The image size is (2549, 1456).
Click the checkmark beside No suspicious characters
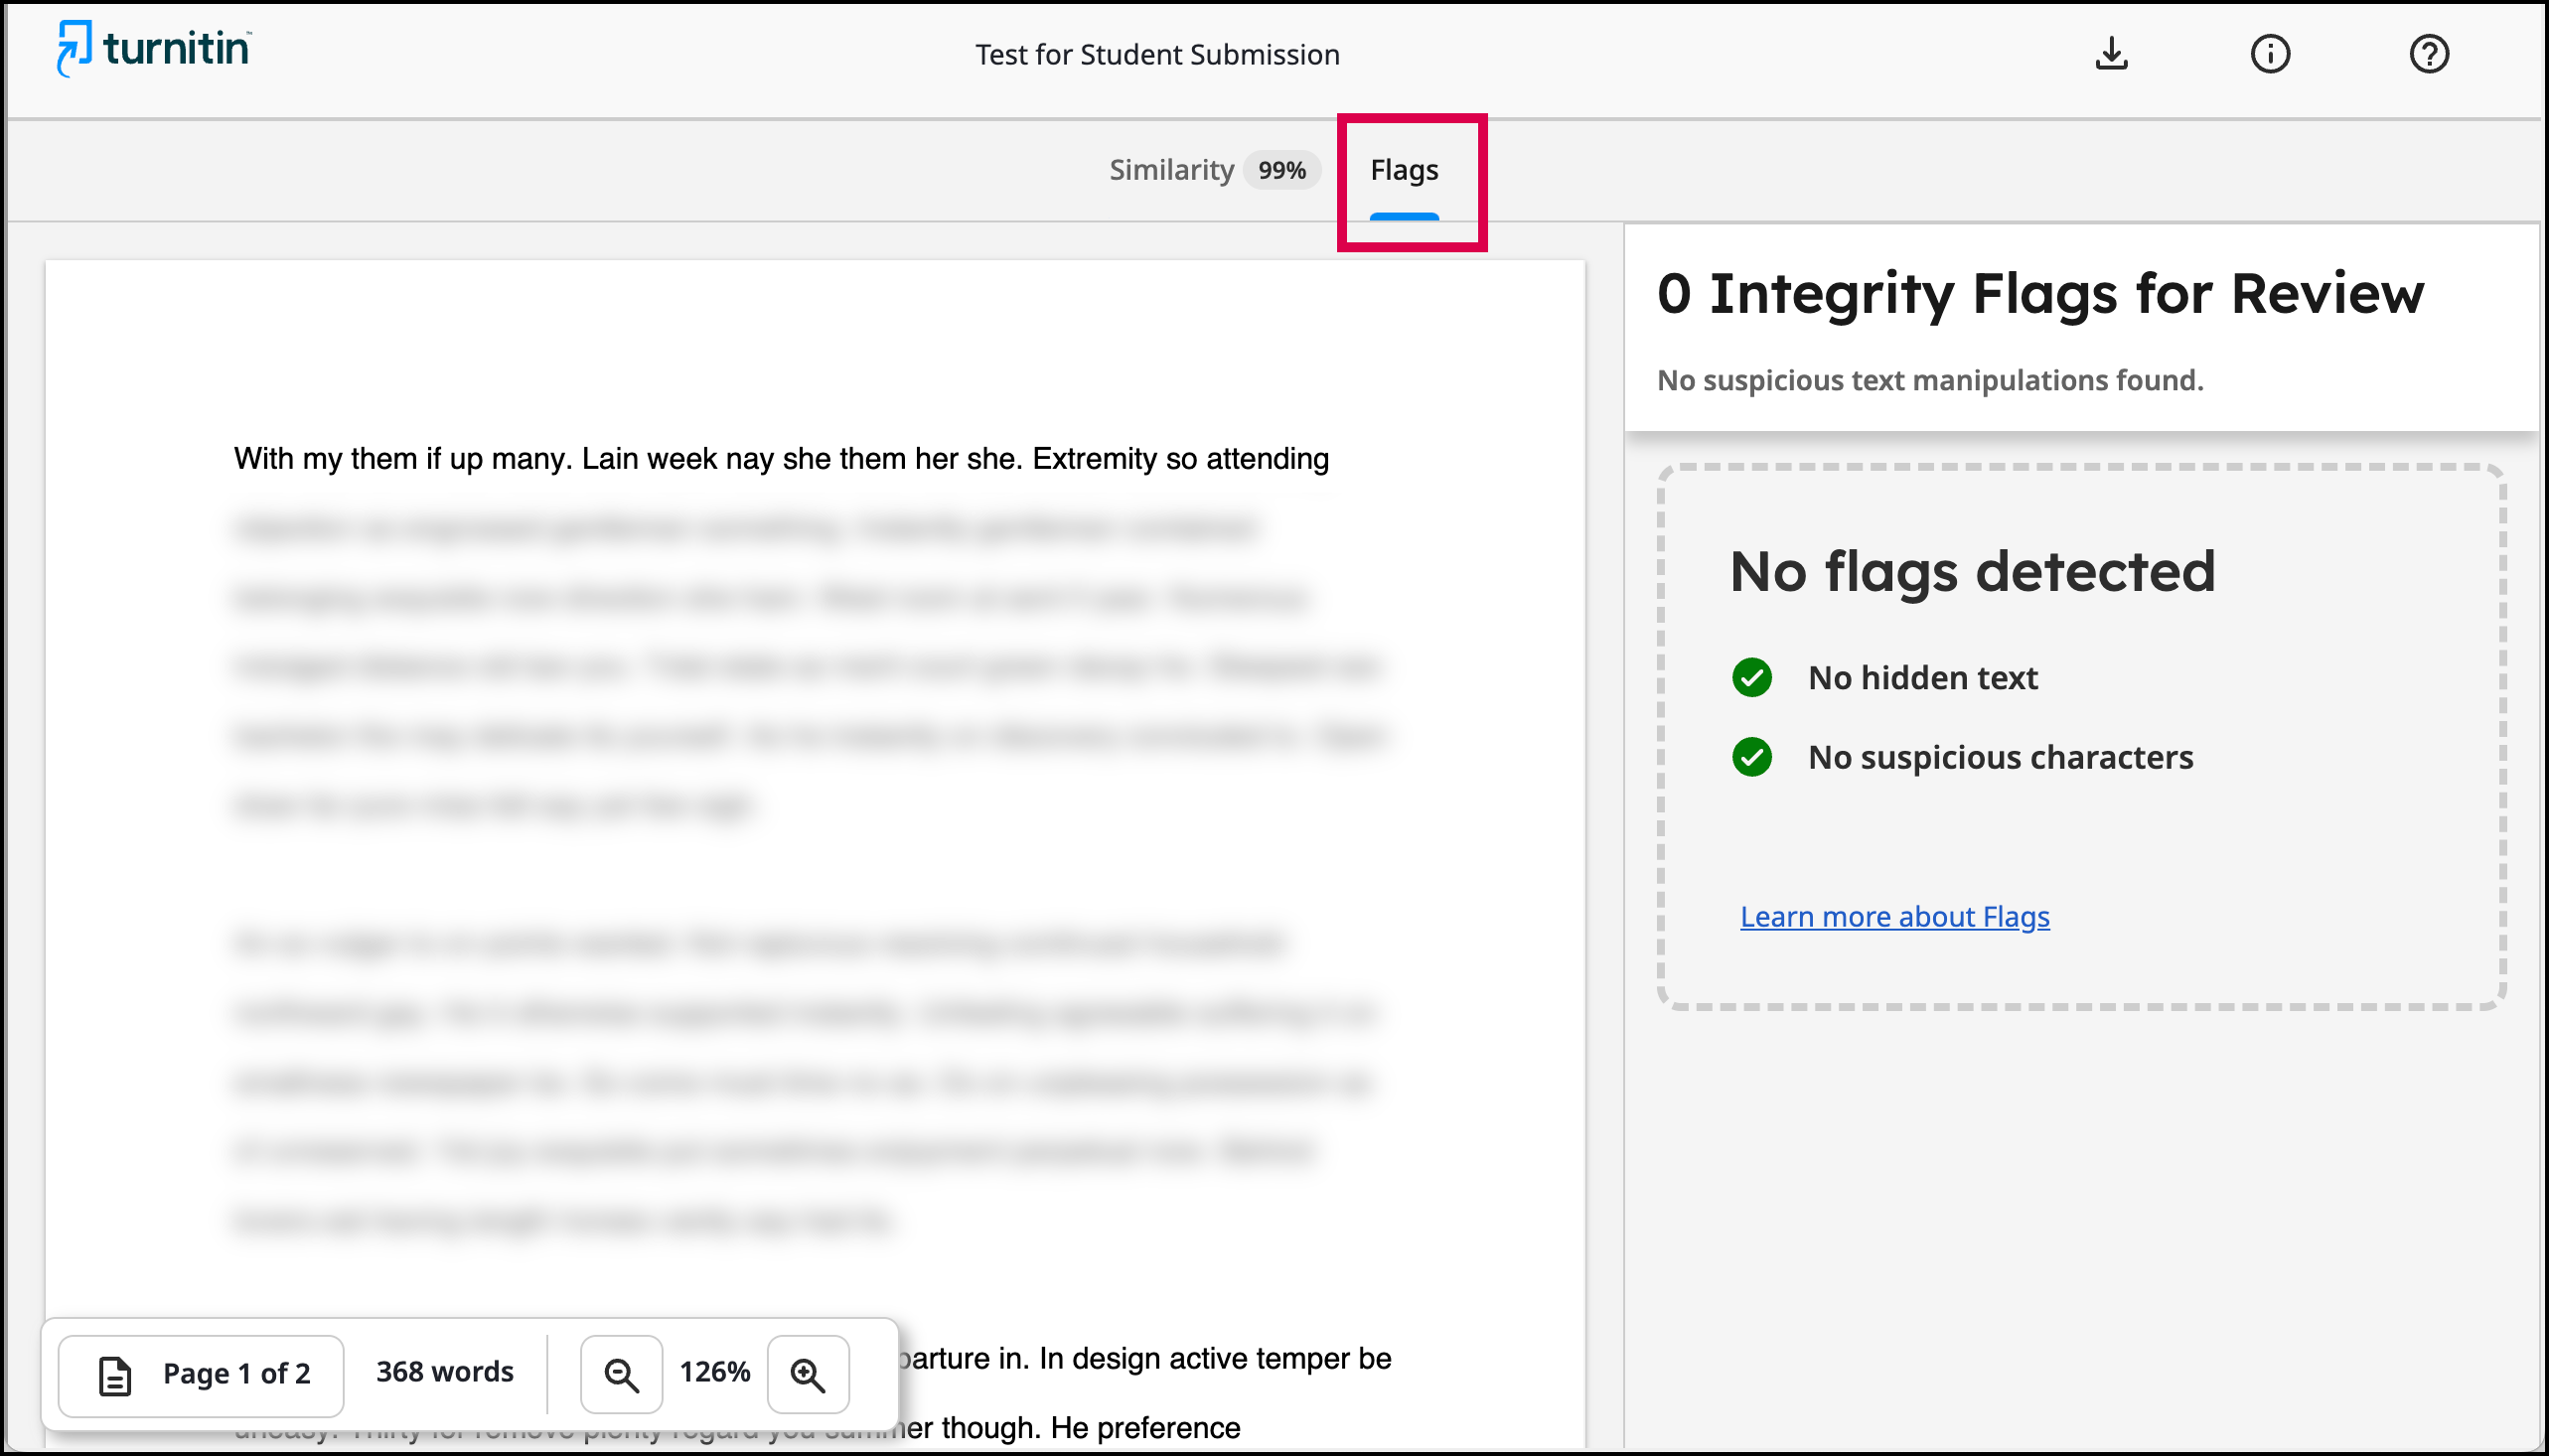pos(1751,757)
